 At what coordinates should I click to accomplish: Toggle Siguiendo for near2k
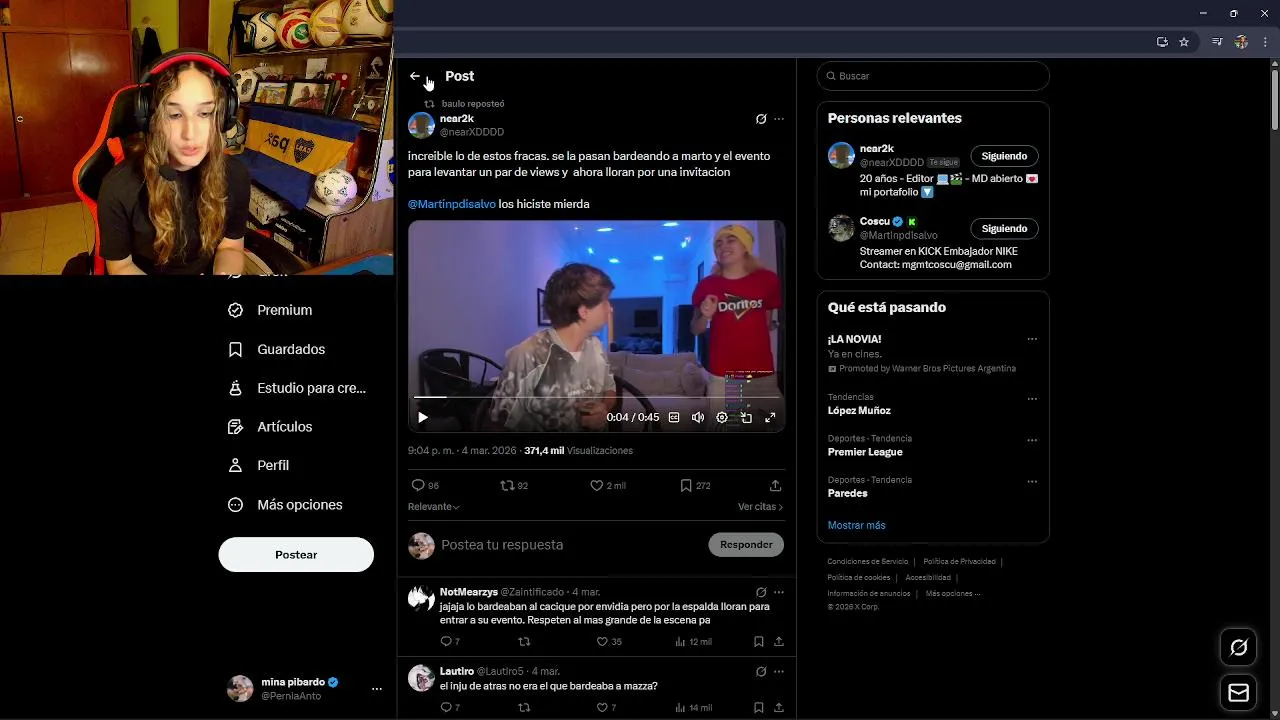pos(1004,156)
